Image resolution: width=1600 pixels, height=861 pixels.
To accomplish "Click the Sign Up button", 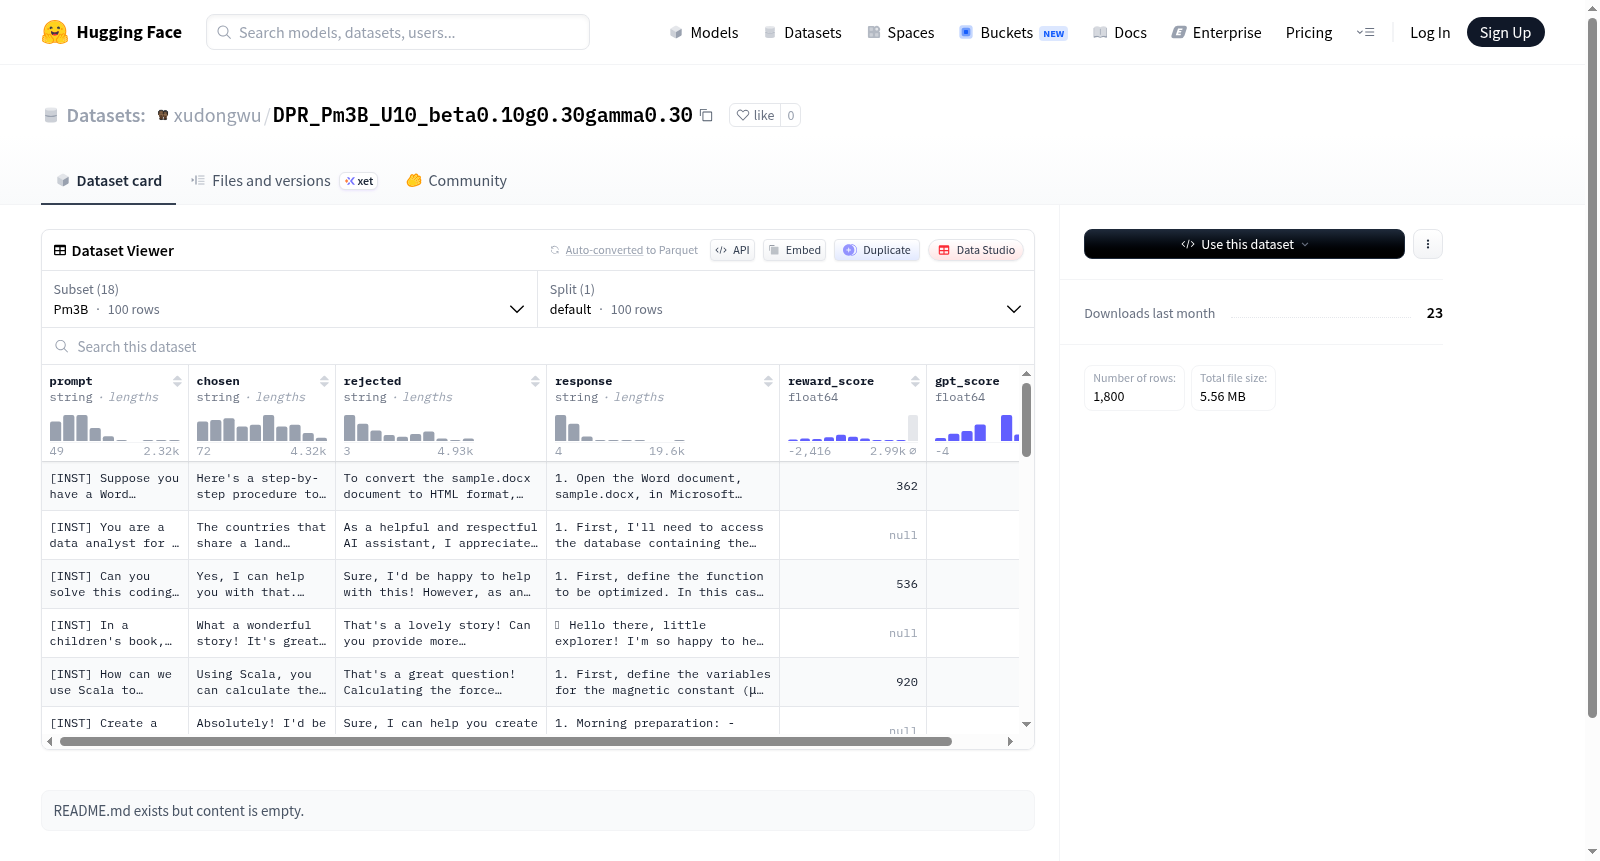I will [1505, 32].
